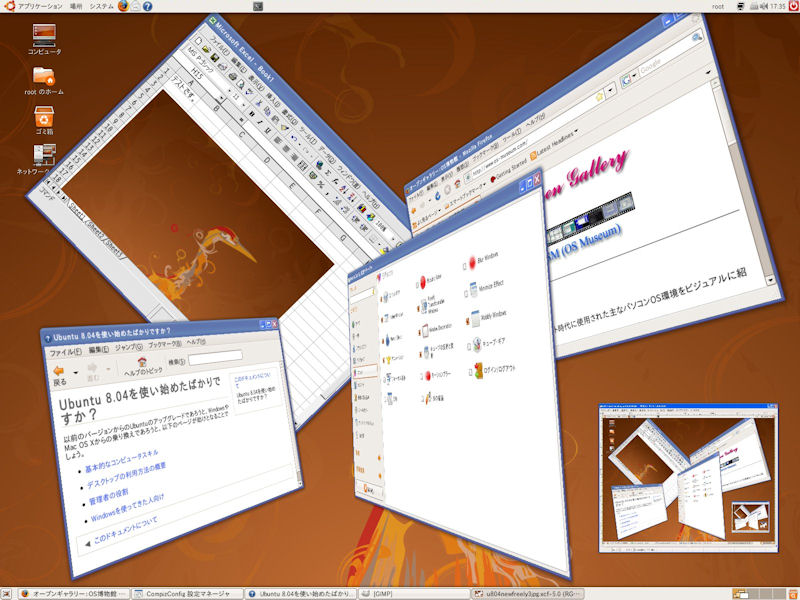This screenshot has width=800, height=600.
Task: Switch to the [GIMP] taskbar button
Action: (x=413, y=594)
